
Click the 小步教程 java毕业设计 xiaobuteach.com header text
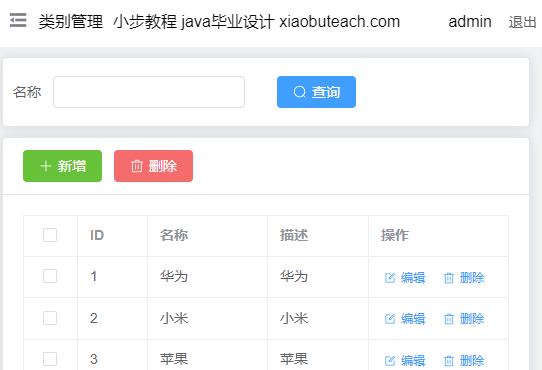tap(256, 22)
